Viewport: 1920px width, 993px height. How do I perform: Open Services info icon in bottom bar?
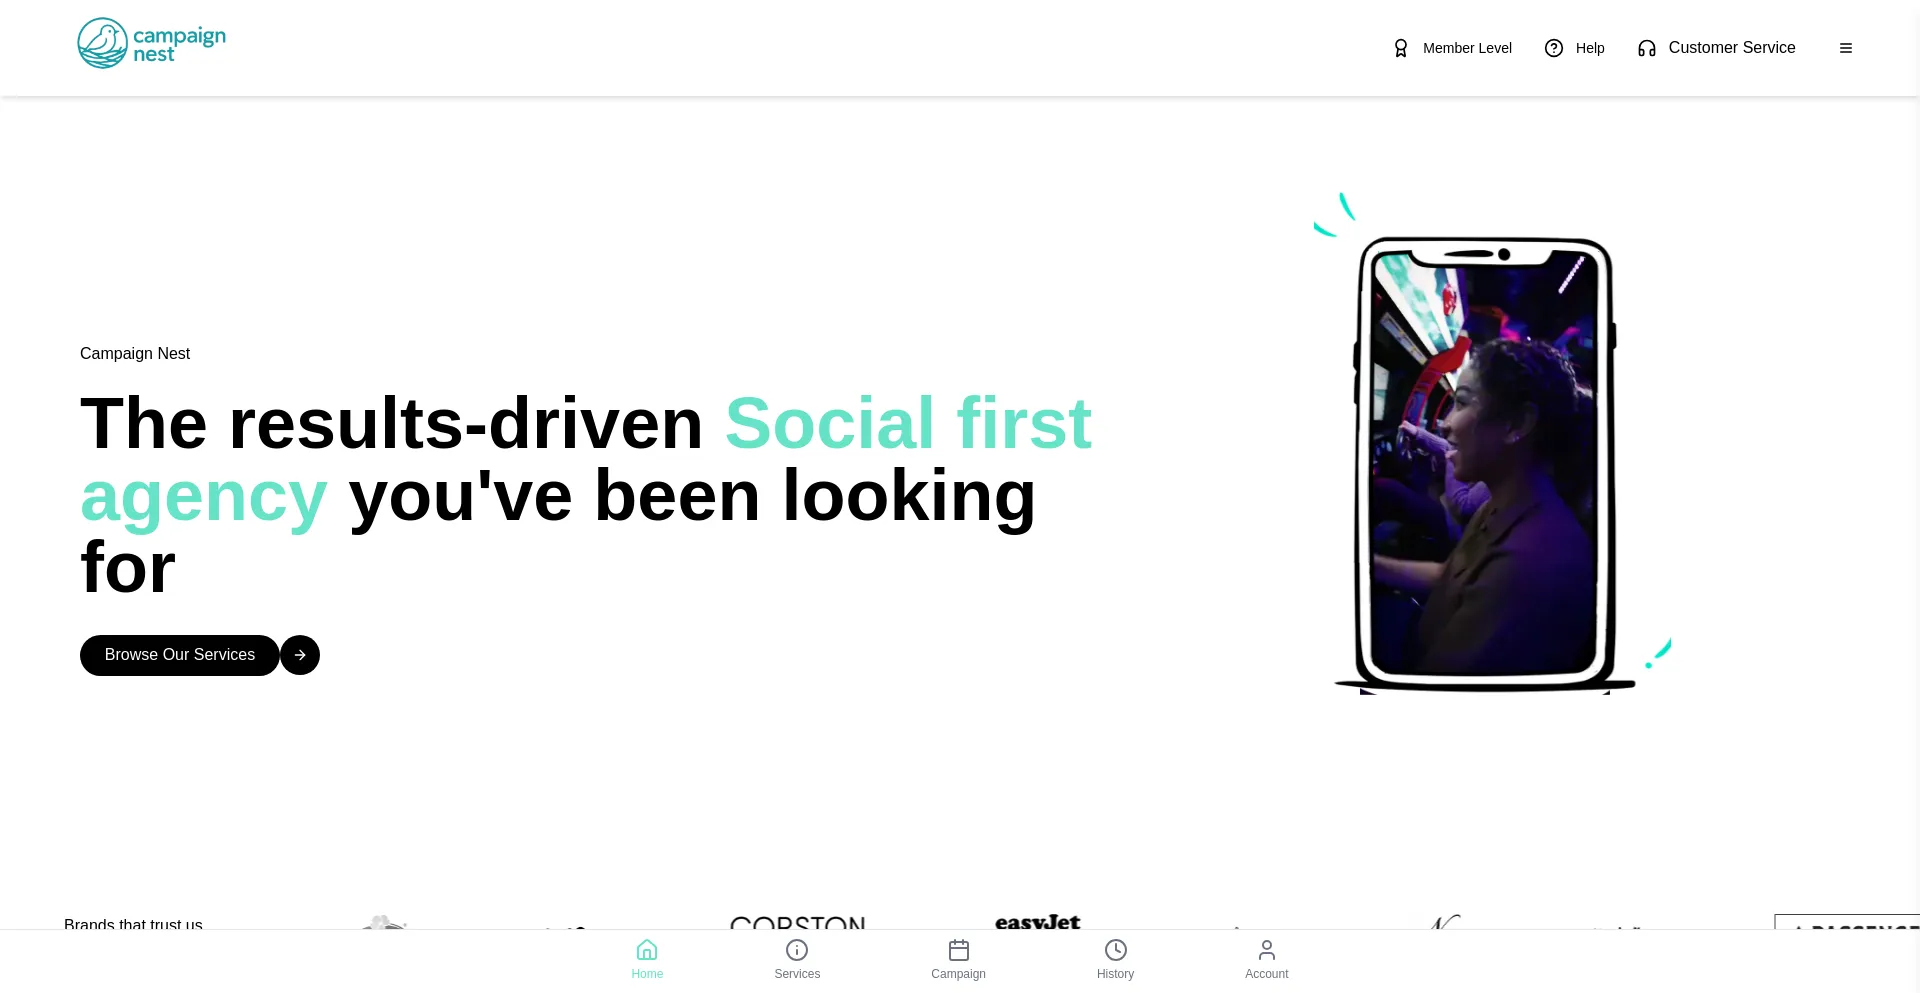797,950
